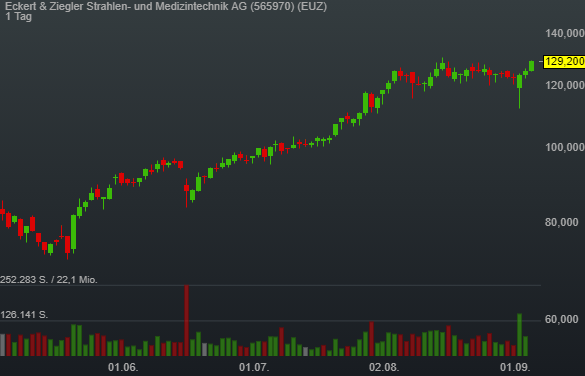The width and height of the screenshot is (585, 376).
Task: Click the last green candlestick at the right edge
Action: [x=531, y=66]
